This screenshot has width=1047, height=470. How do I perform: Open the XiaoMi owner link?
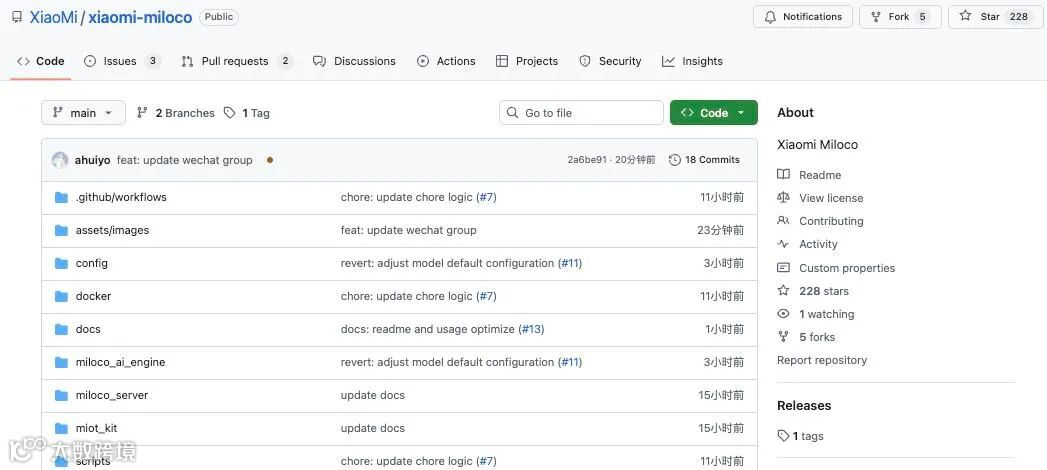pos(53,17)
